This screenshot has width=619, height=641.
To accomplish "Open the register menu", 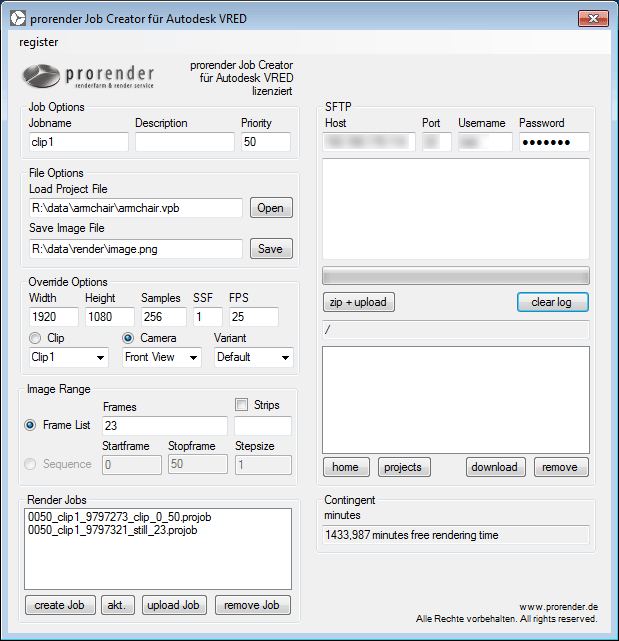I will pos(38,42).
